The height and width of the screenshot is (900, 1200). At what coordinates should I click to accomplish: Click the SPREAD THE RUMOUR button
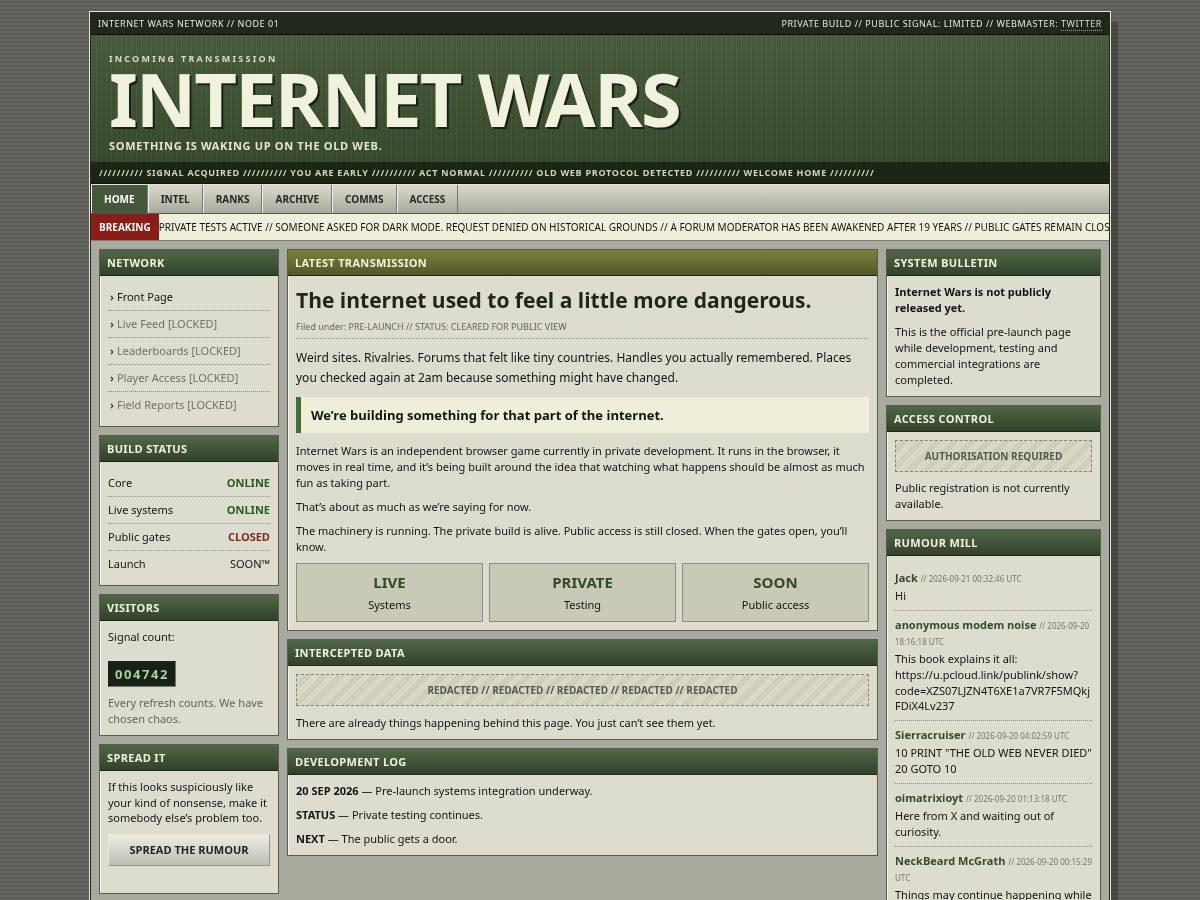[189, 850]
